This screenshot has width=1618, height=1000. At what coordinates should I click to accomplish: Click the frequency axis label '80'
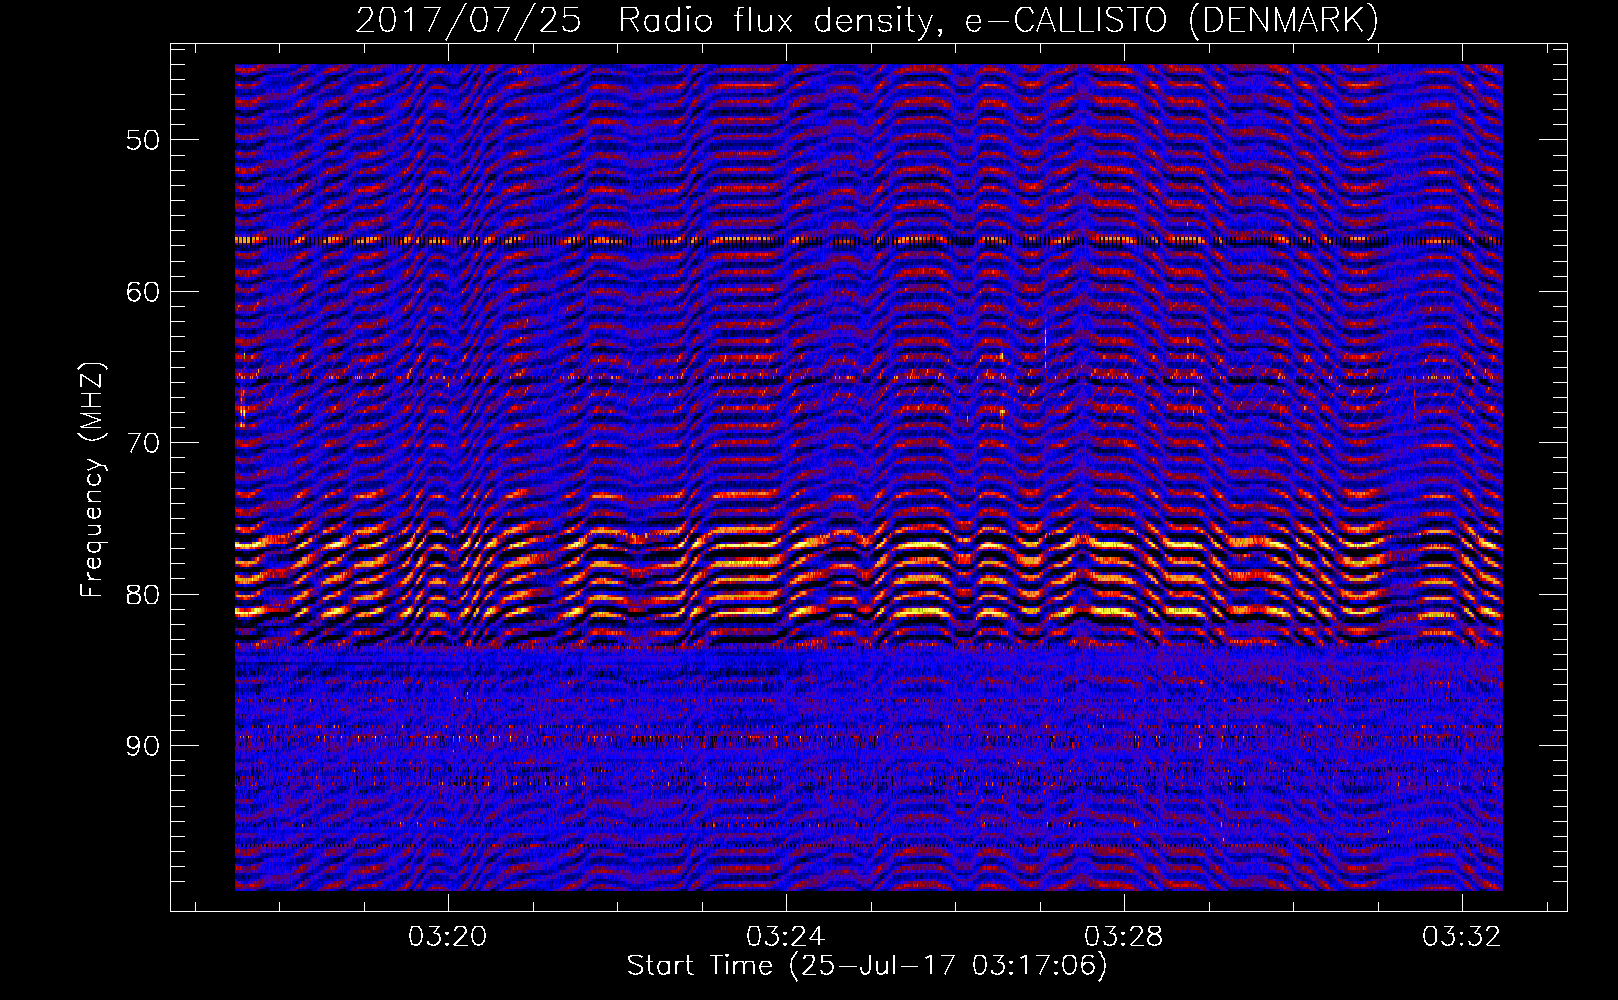coord(142,595)
